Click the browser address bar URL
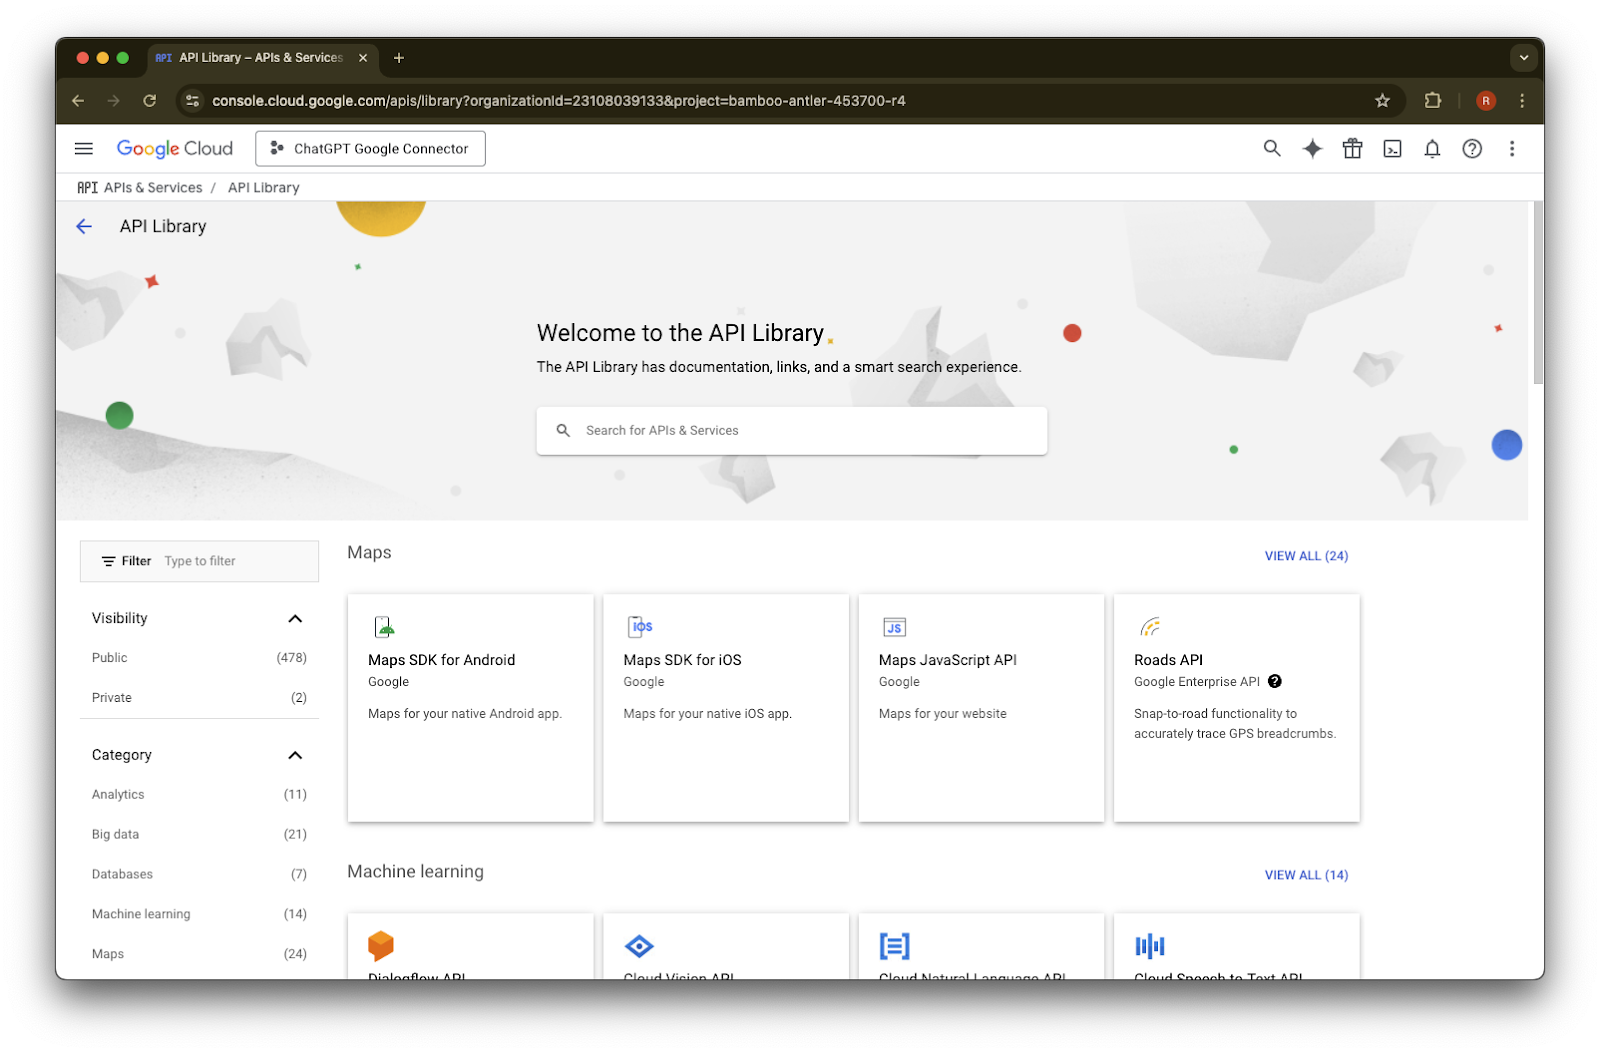The image size is (1600, 1053). coord(559,101)
